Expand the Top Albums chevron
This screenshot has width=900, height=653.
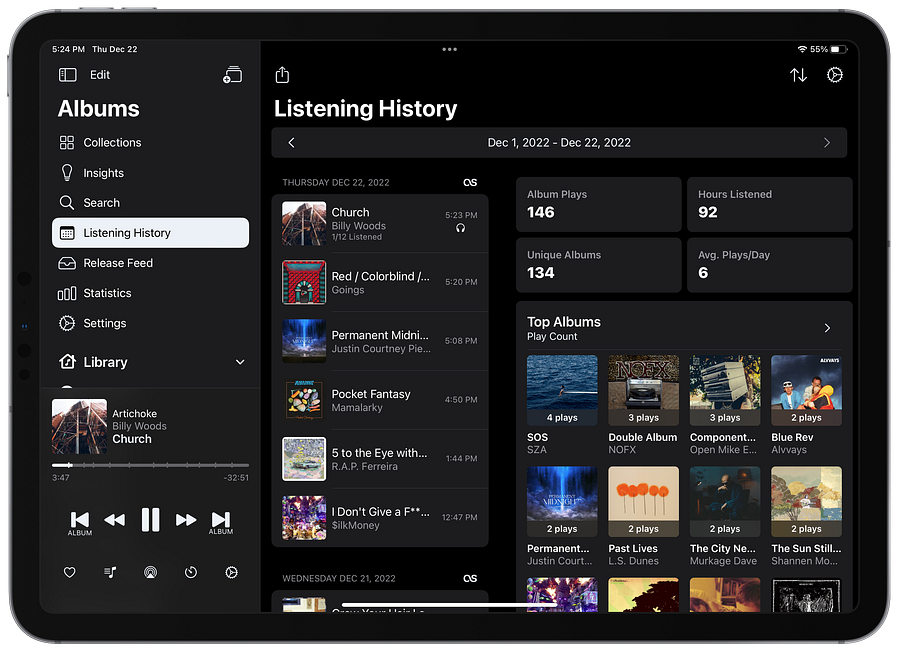(x=827, y=328)
